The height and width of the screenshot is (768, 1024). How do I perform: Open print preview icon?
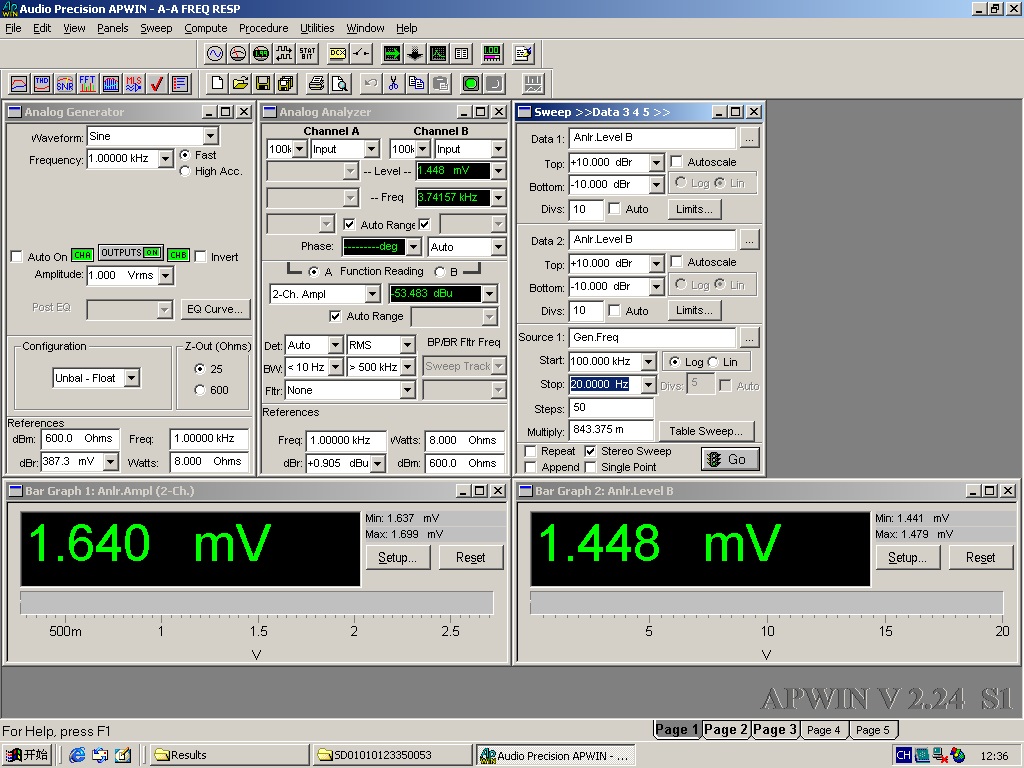click(x=340, y=84)
